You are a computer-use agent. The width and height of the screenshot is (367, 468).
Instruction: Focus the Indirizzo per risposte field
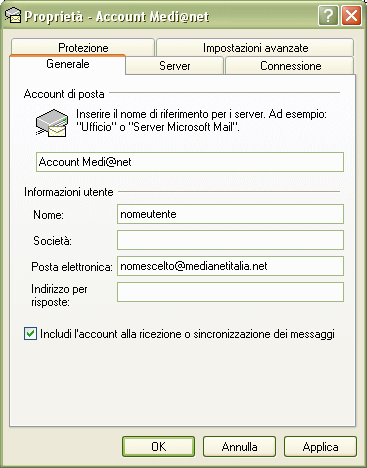(230, 292)
